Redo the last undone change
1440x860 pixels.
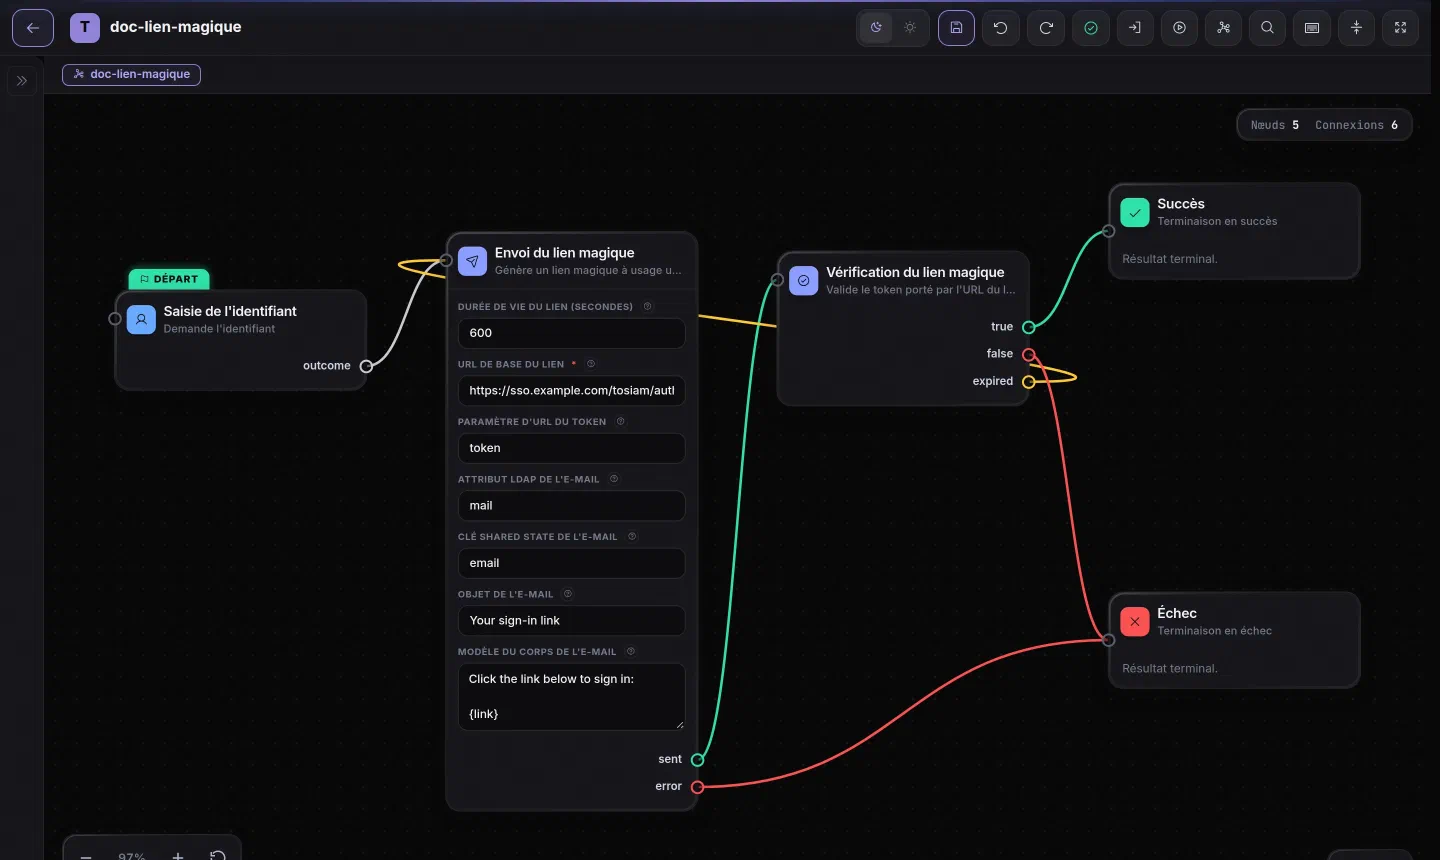pyautogui.click(x=1046, y=28)
